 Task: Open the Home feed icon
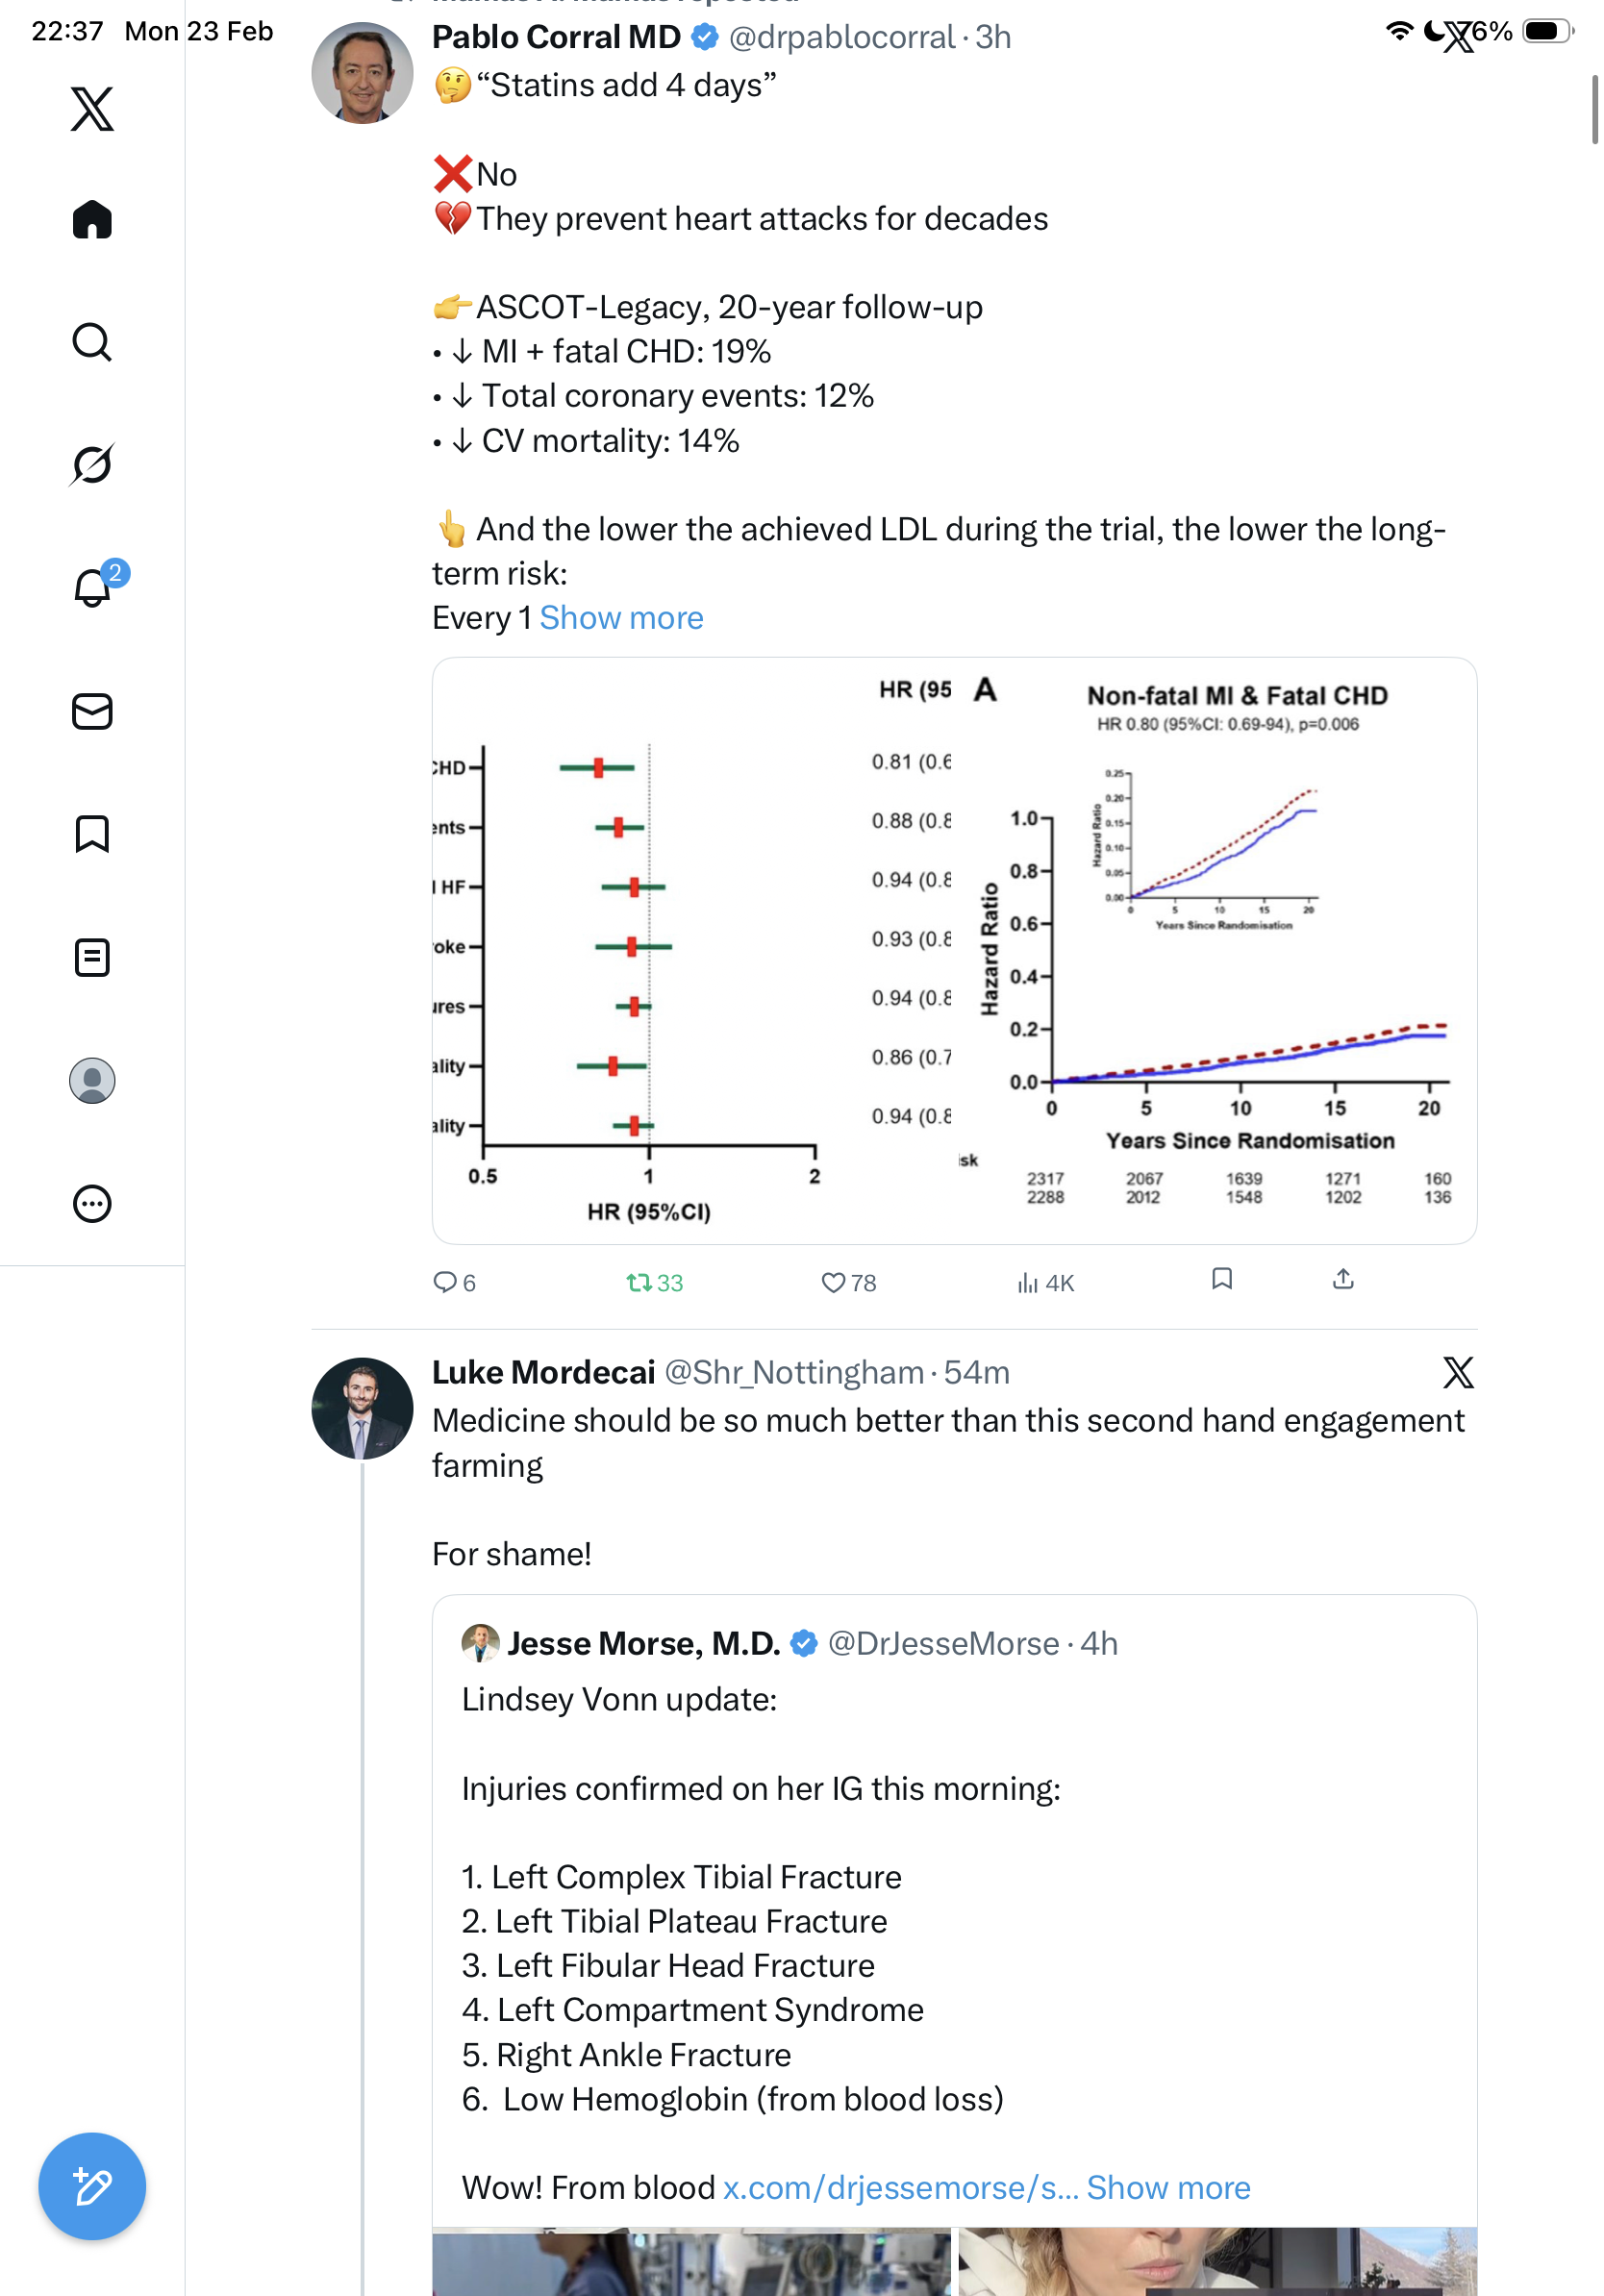[x=92, y=220]
